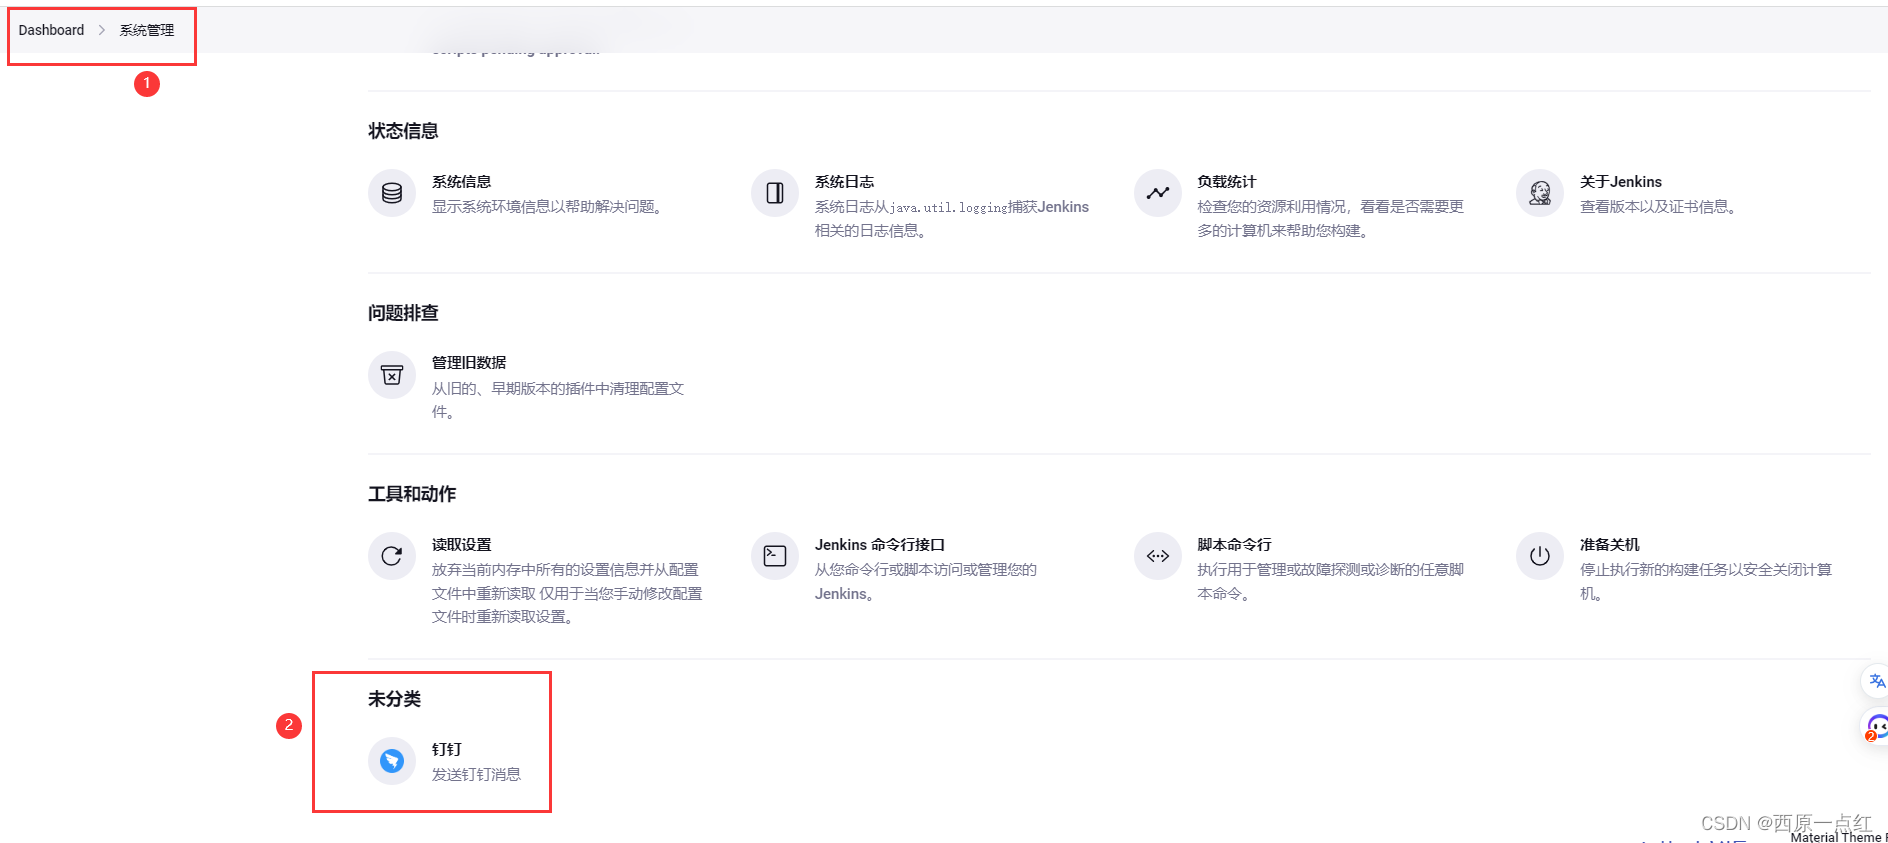Open the 读取设置 link title
The height and width of the screenshot is (843, 1888).
tap(462, 545)
